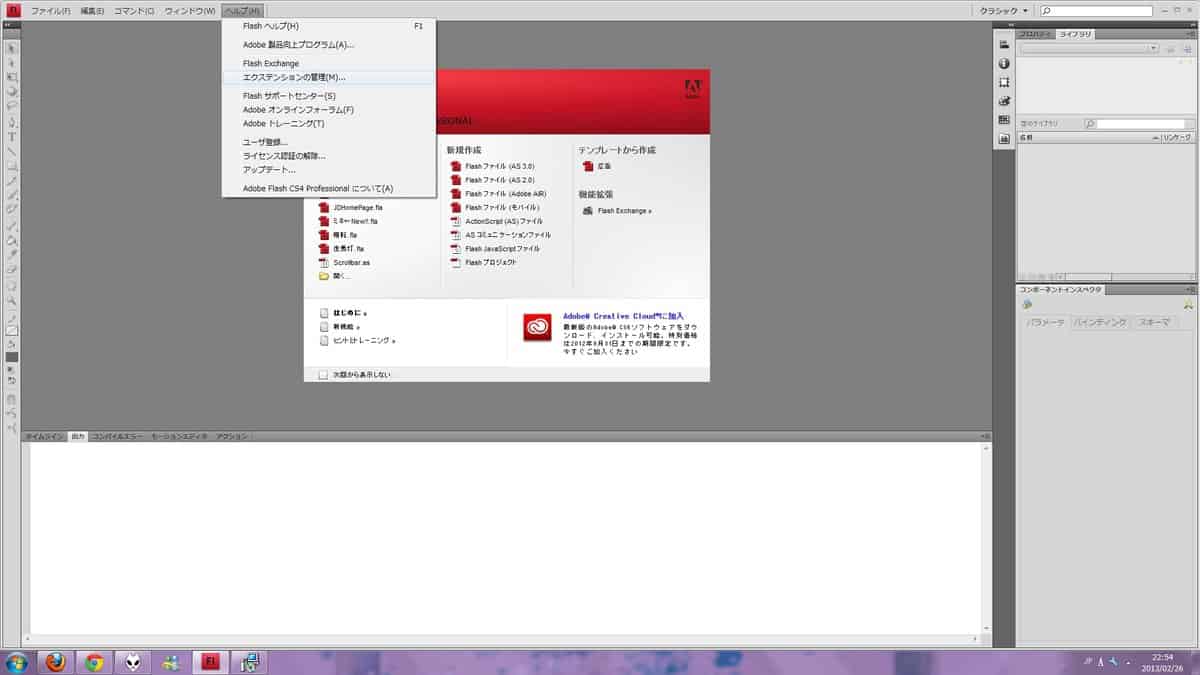Open the Transform panel icon
This screenshot has height=675, width=1200.
coord(1004,82)
